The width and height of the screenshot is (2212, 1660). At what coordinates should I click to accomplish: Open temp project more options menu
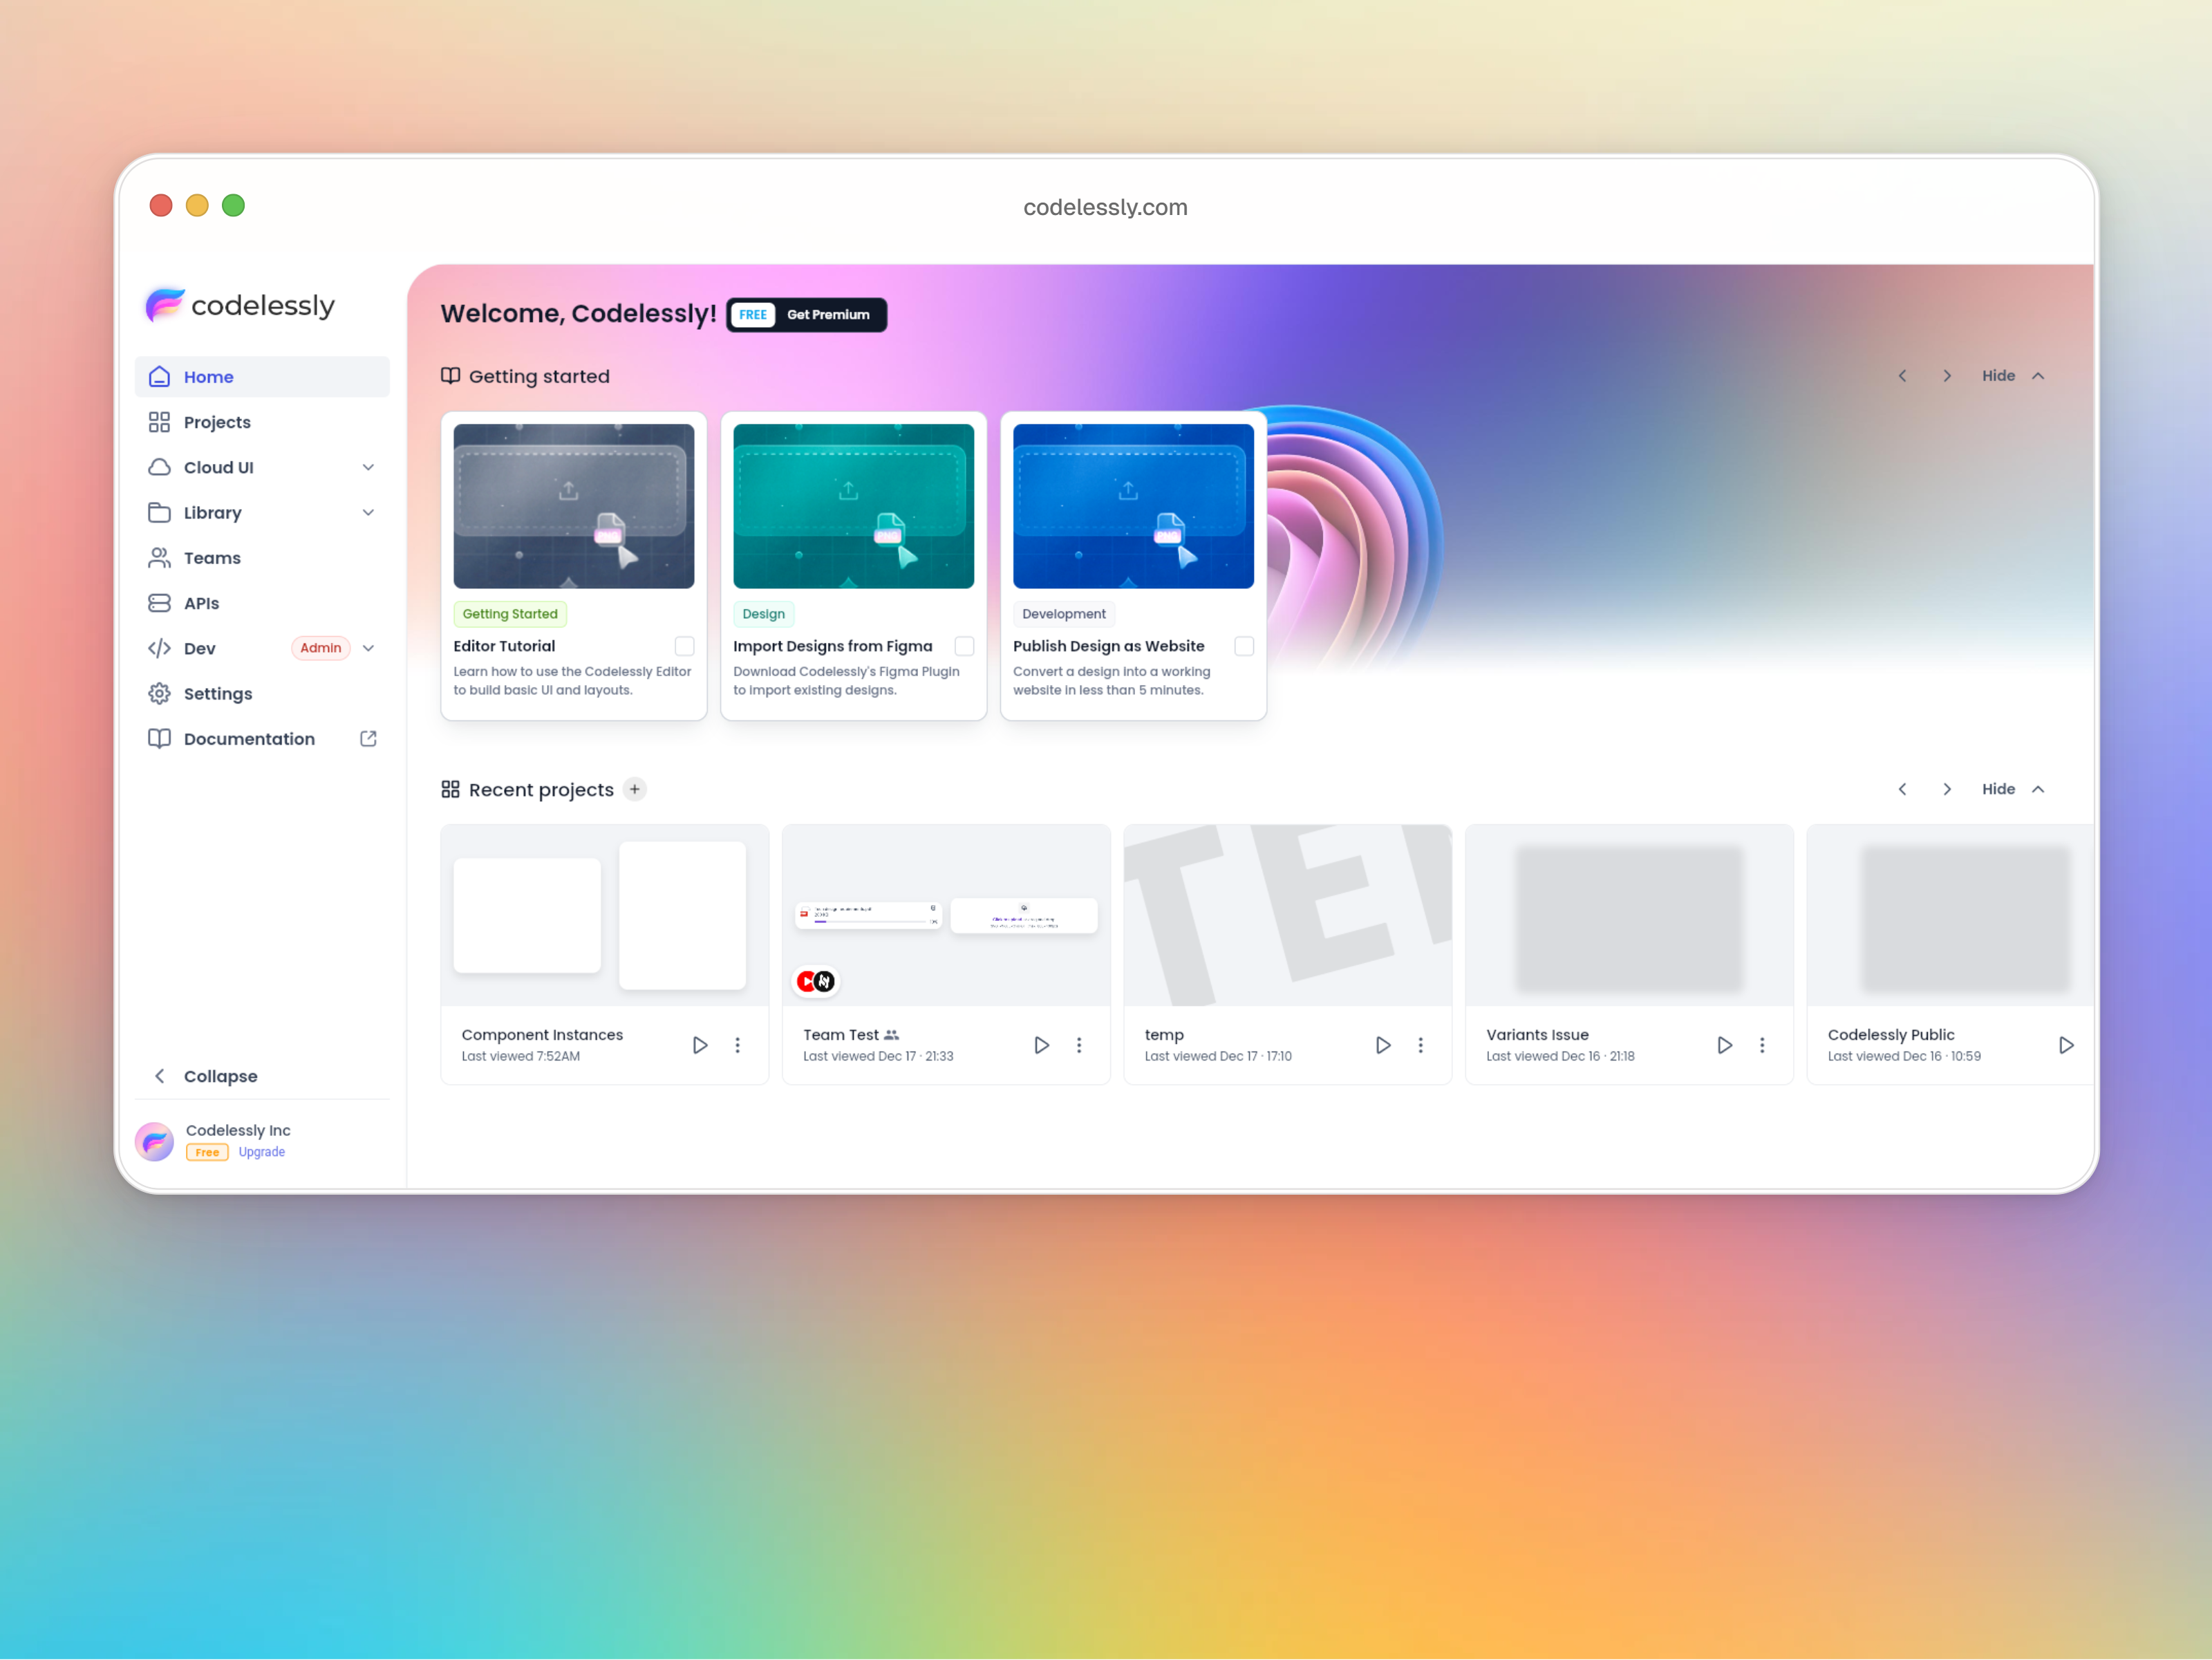[x=1421, y=1046]
